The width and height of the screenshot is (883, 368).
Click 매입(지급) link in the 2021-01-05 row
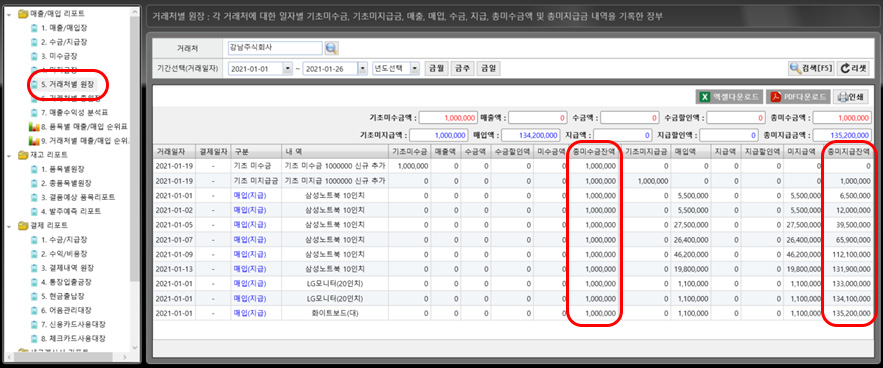point(249,224)
